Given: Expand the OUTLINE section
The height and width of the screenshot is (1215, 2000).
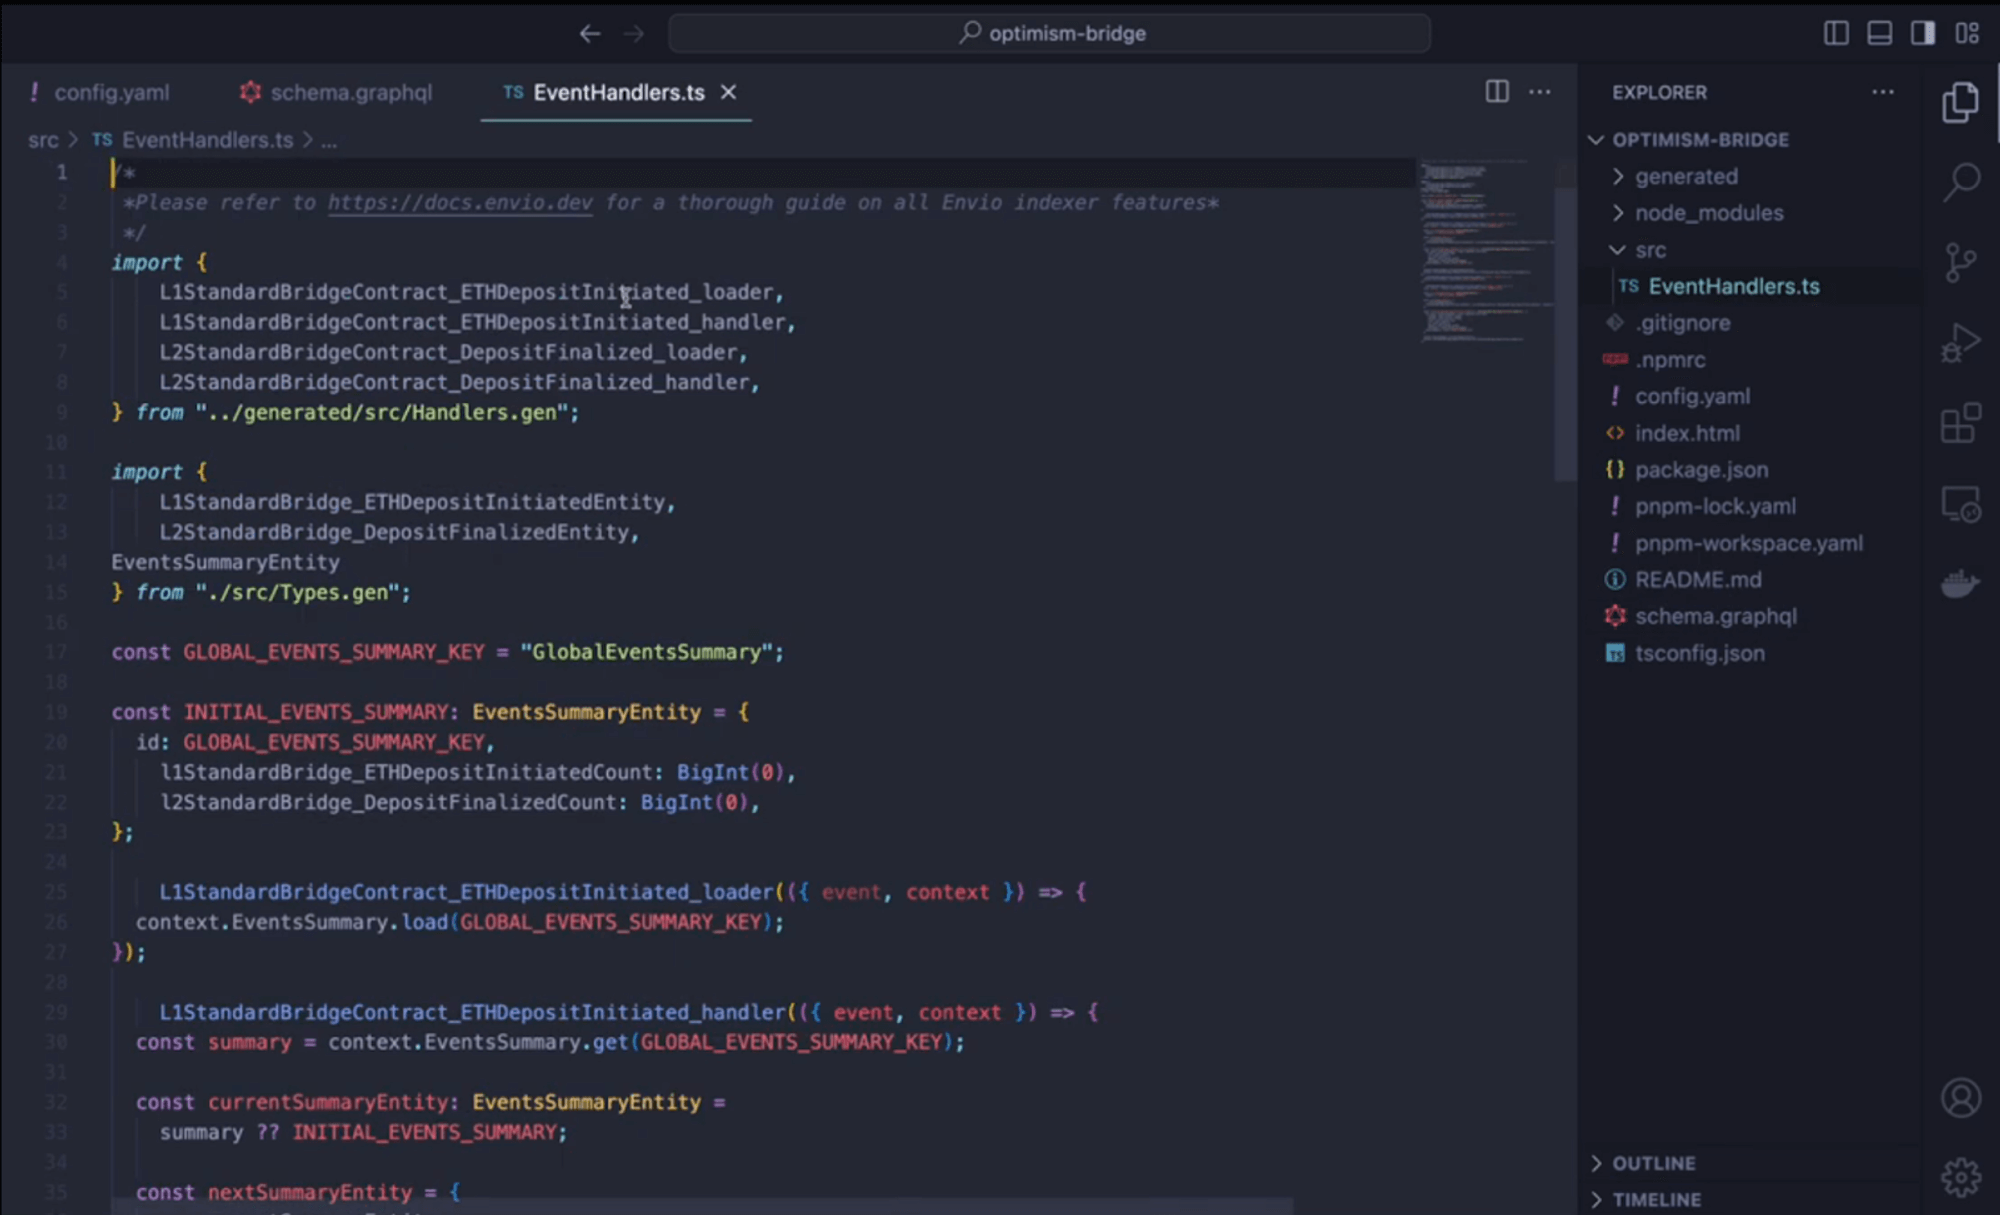Looking at the screenshot, I should 1653,1163.
